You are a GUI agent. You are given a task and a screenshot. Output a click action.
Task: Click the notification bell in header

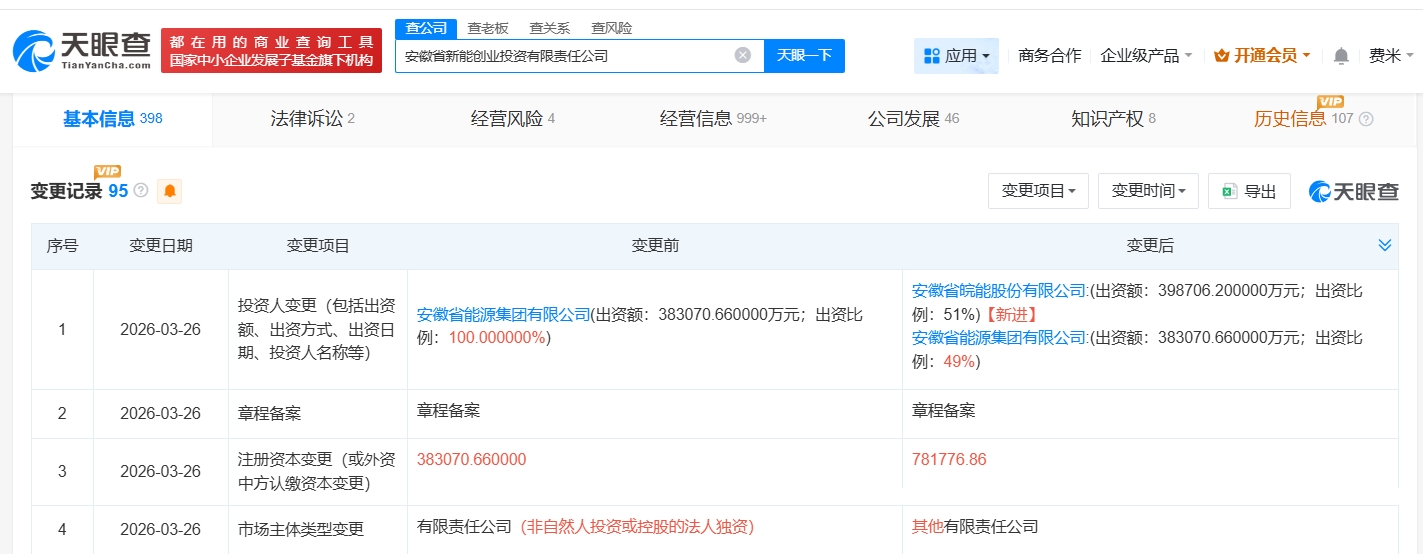point(1341,56)
